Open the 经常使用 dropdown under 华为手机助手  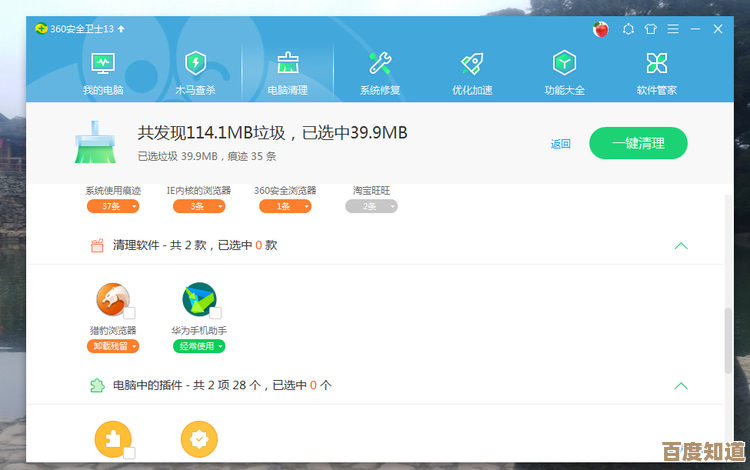coord(200,346)
